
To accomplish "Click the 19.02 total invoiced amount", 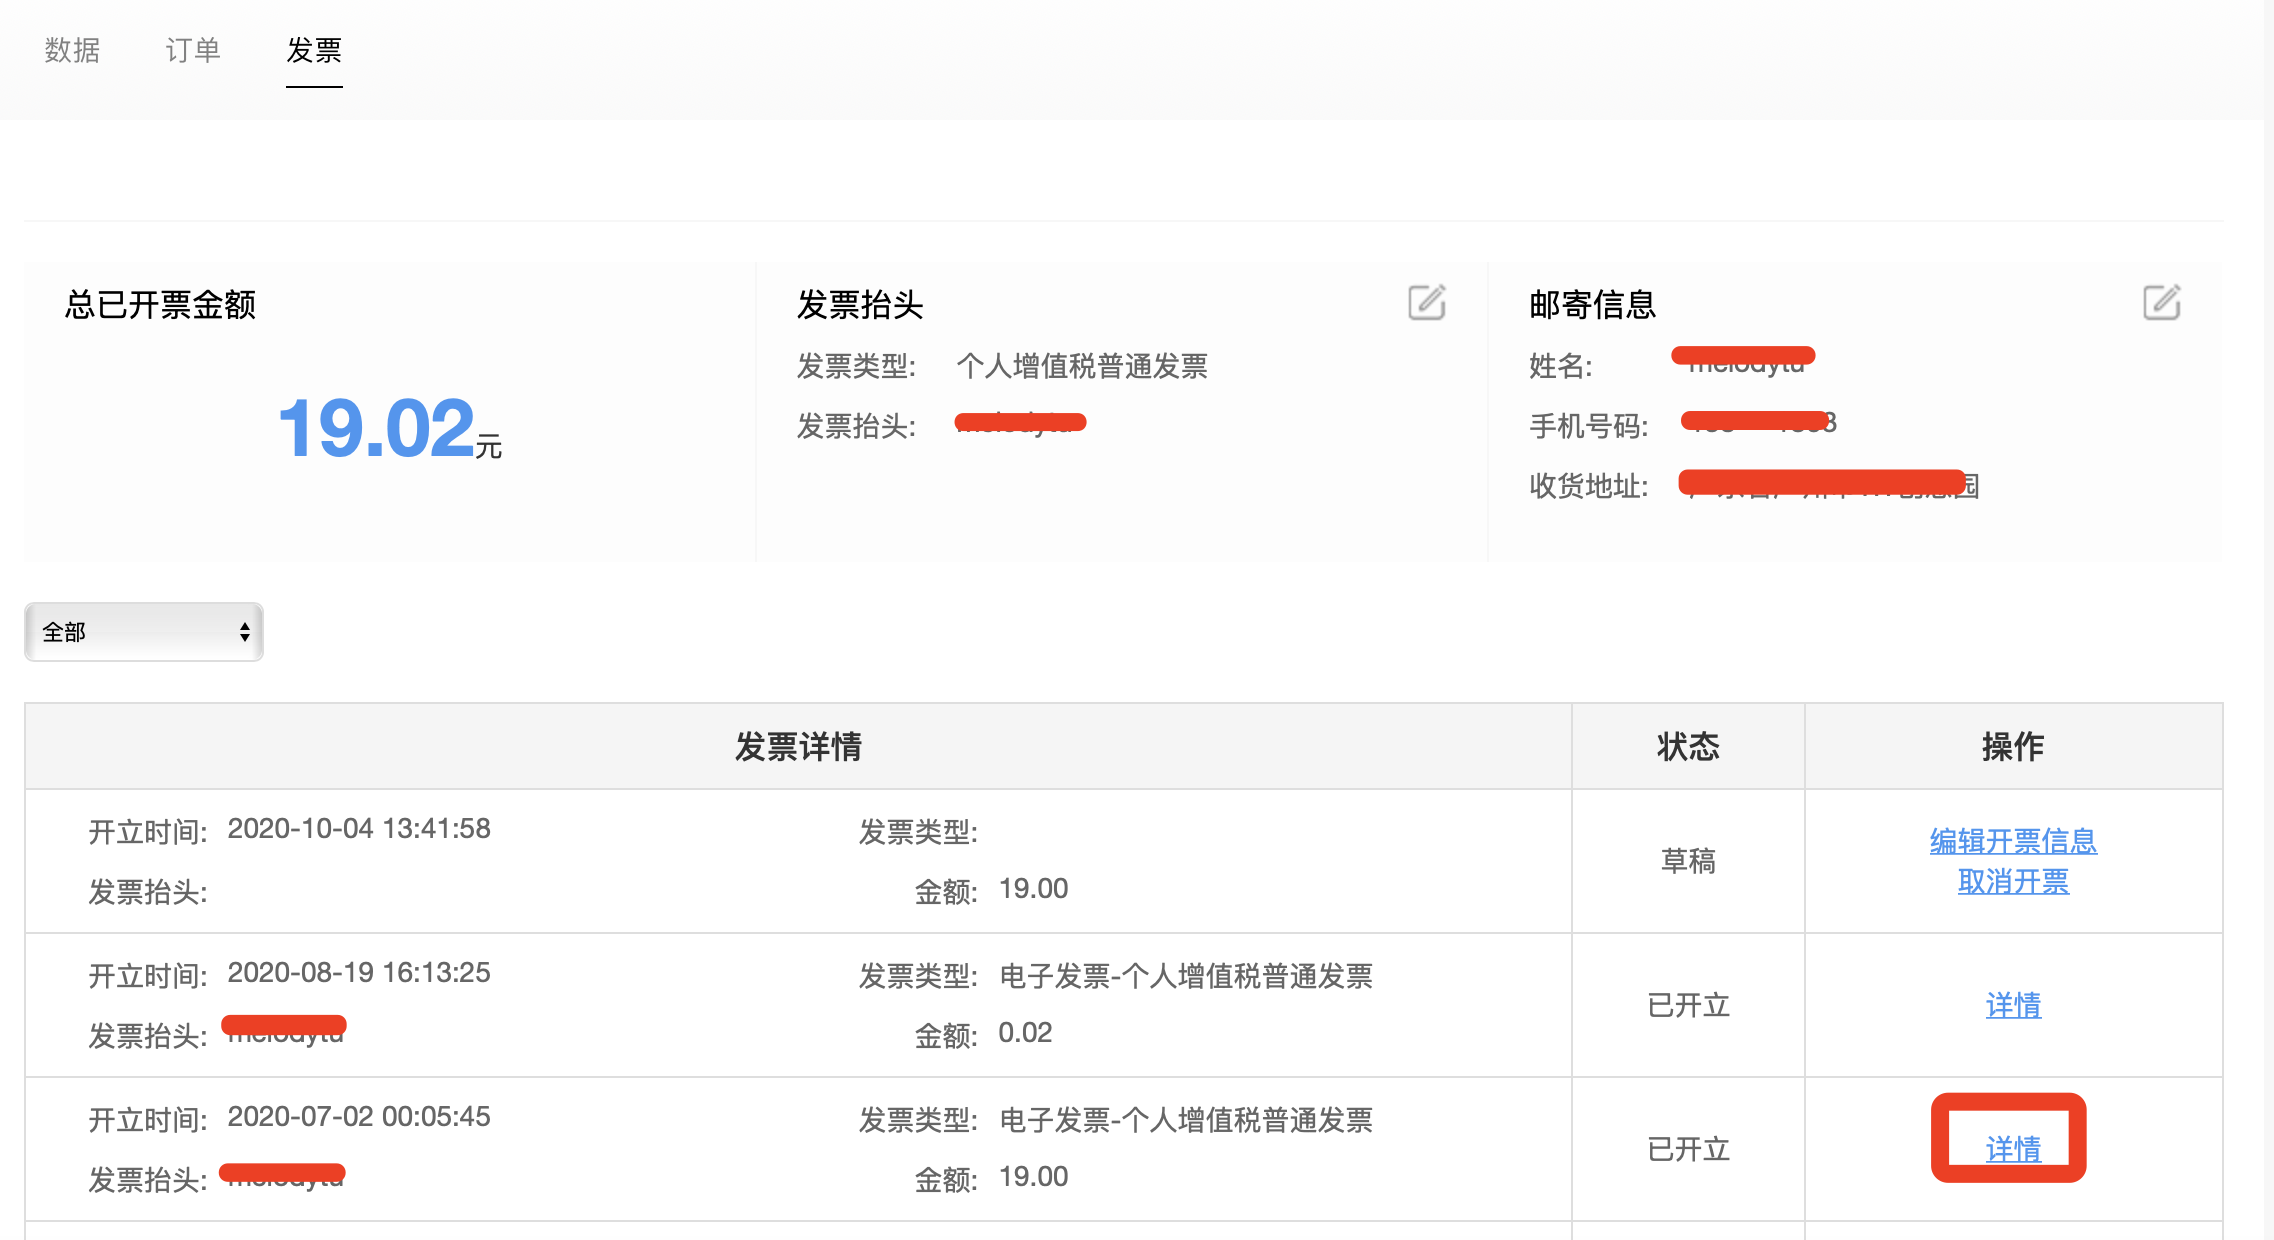I will pyautogui.click(x=377, y=428).
